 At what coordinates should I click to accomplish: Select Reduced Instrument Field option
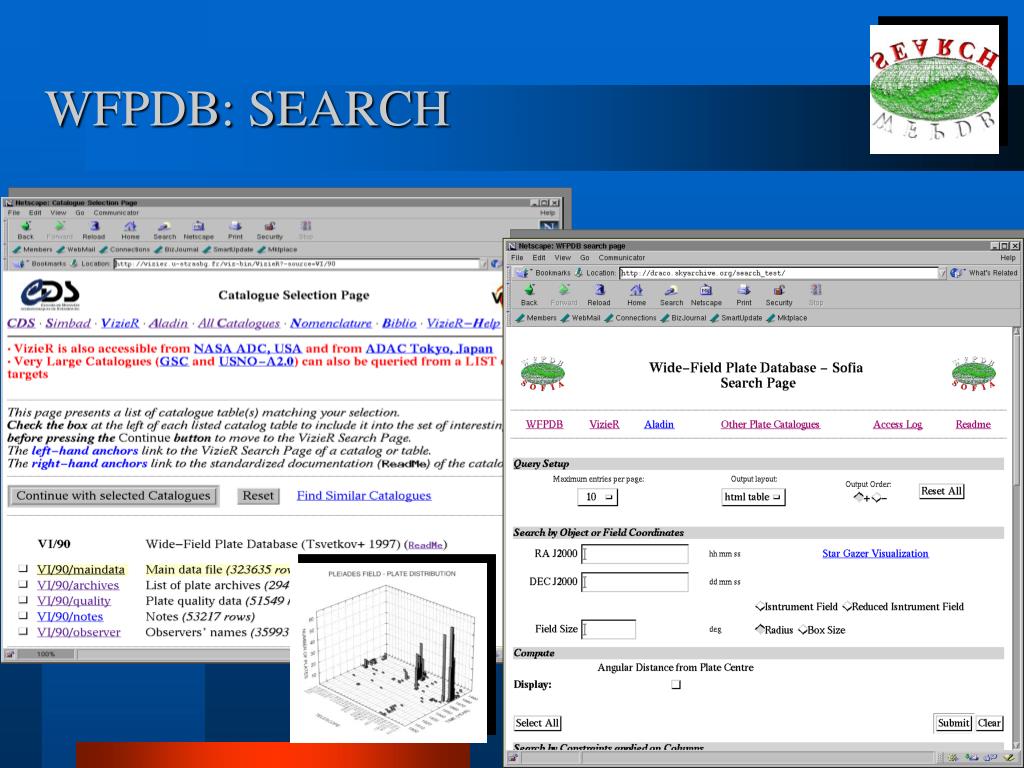847,607
